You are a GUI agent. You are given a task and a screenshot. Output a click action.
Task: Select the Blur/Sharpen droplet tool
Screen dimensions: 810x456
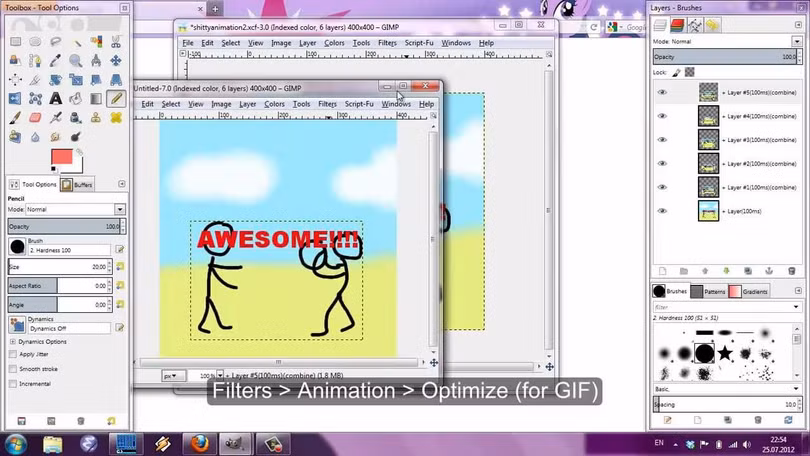[x=35, y=137]
